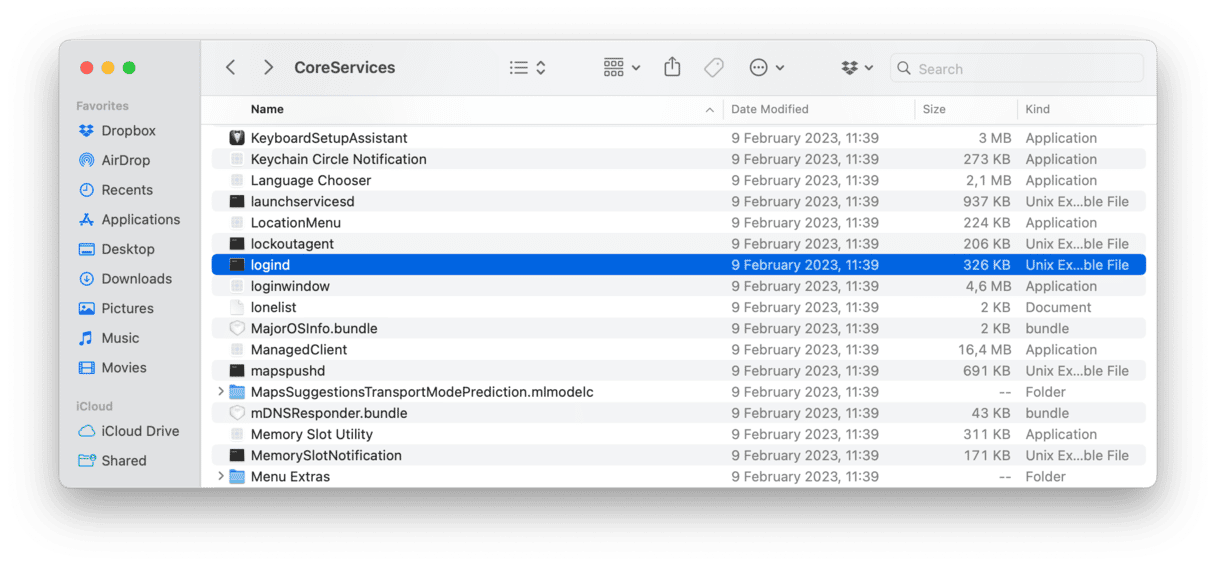This screenshot has width=1216, height=566.
Task: Open iCloud Drive in the sidebar
Action: click(x=129, y=431)
